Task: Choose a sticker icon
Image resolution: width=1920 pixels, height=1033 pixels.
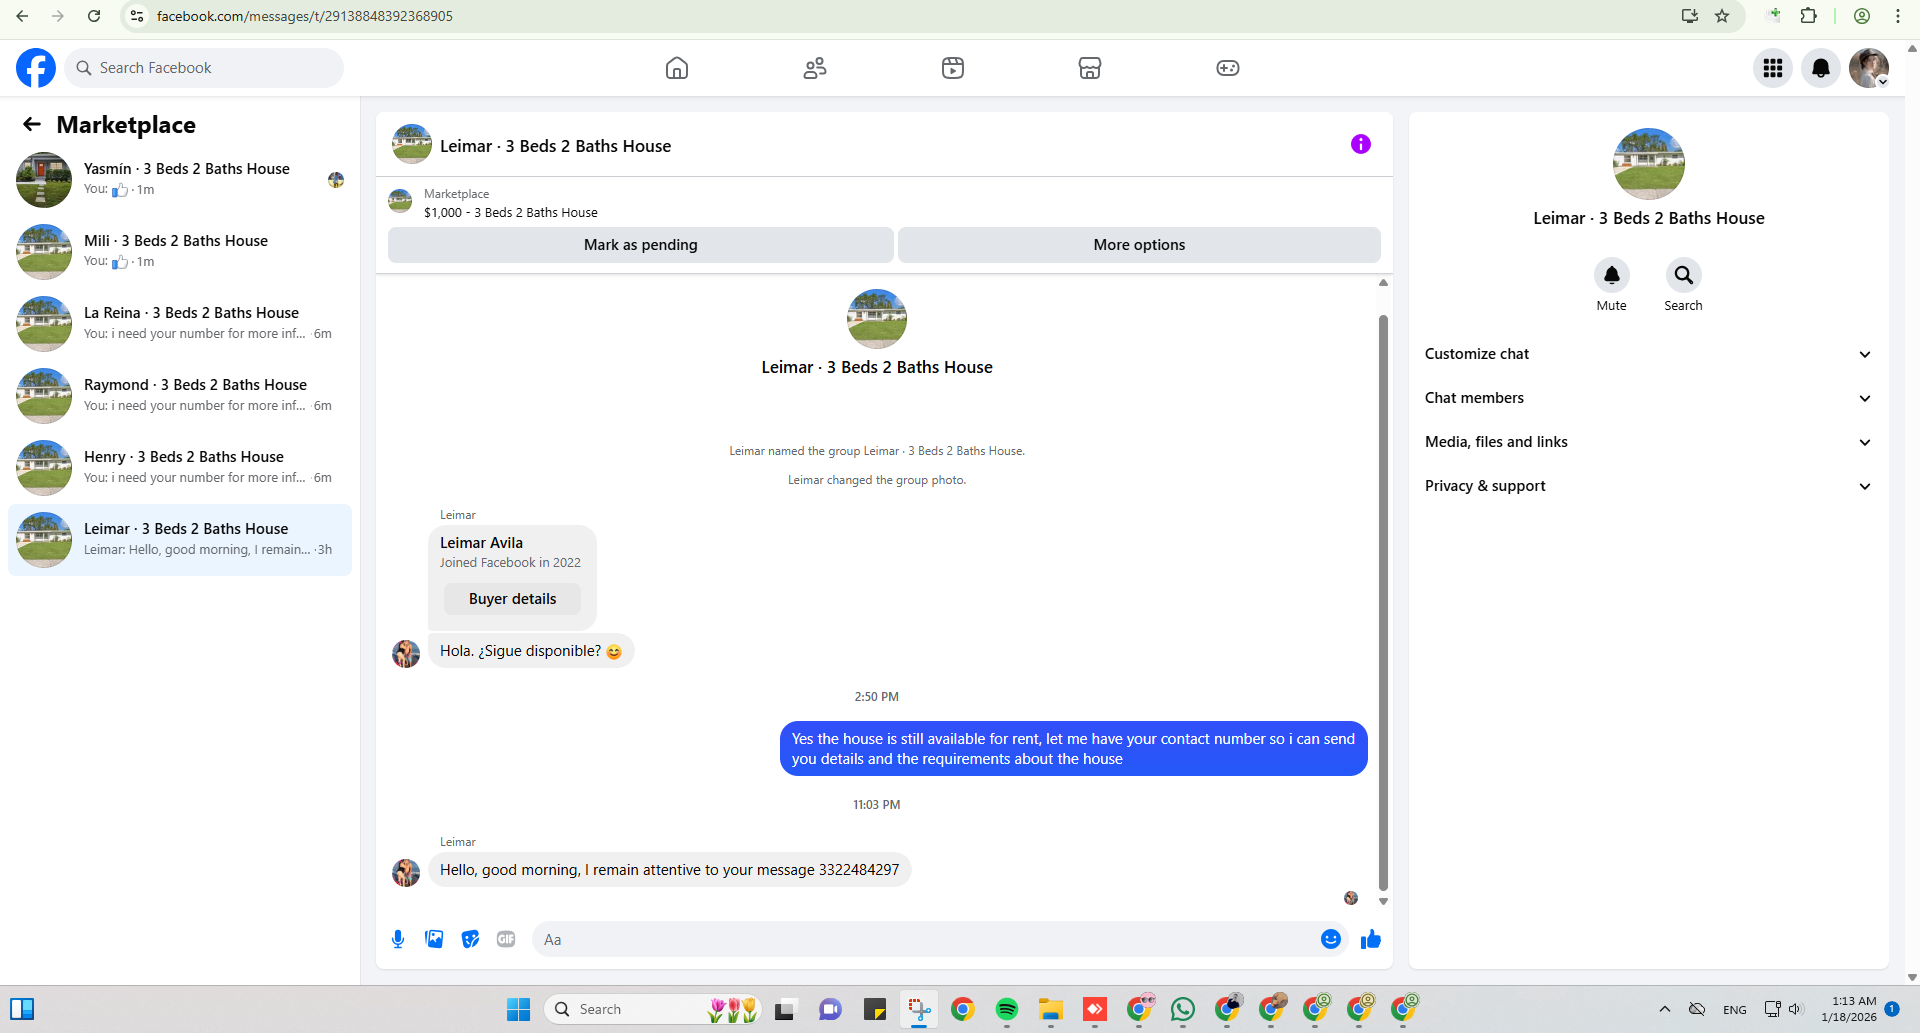Action: click(470, 939)
